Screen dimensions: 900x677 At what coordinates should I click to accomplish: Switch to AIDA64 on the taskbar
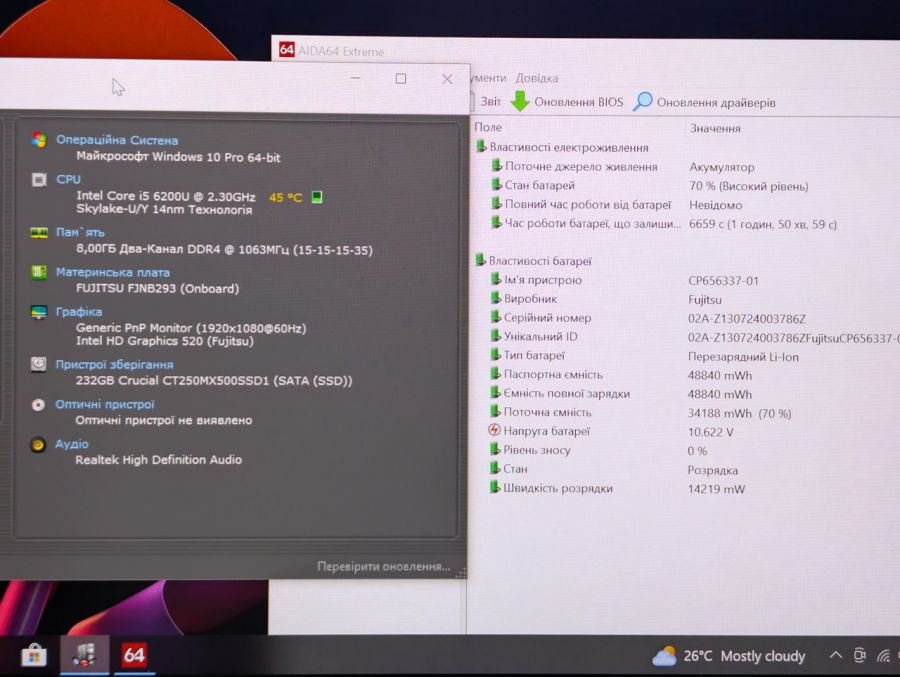[x=134, y=655]
